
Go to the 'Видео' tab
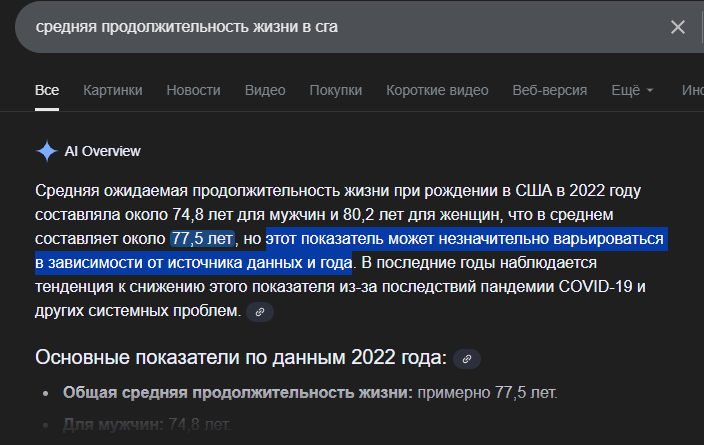pos(265,90)
